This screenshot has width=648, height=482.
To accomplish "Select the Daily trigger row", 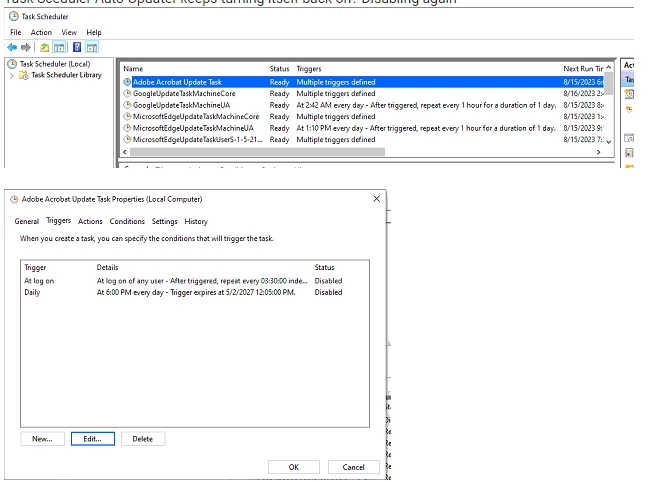I will click(x=195, y=292).
